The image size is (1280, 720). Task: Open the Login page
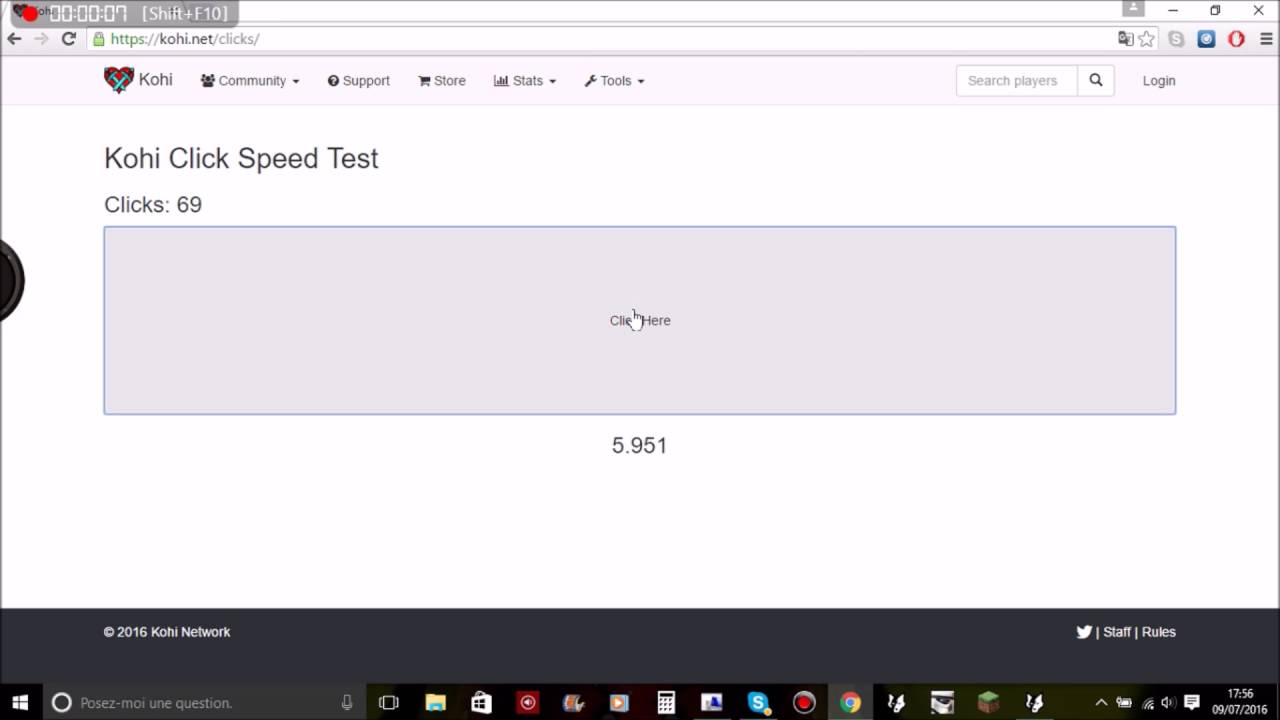[1159, 81]
